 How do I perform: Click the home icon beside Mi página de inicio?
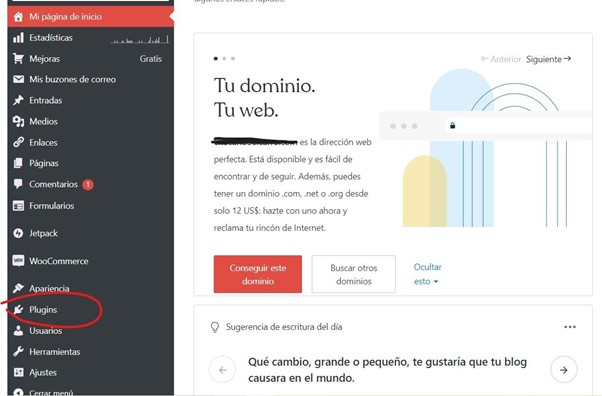coord(18,17)
